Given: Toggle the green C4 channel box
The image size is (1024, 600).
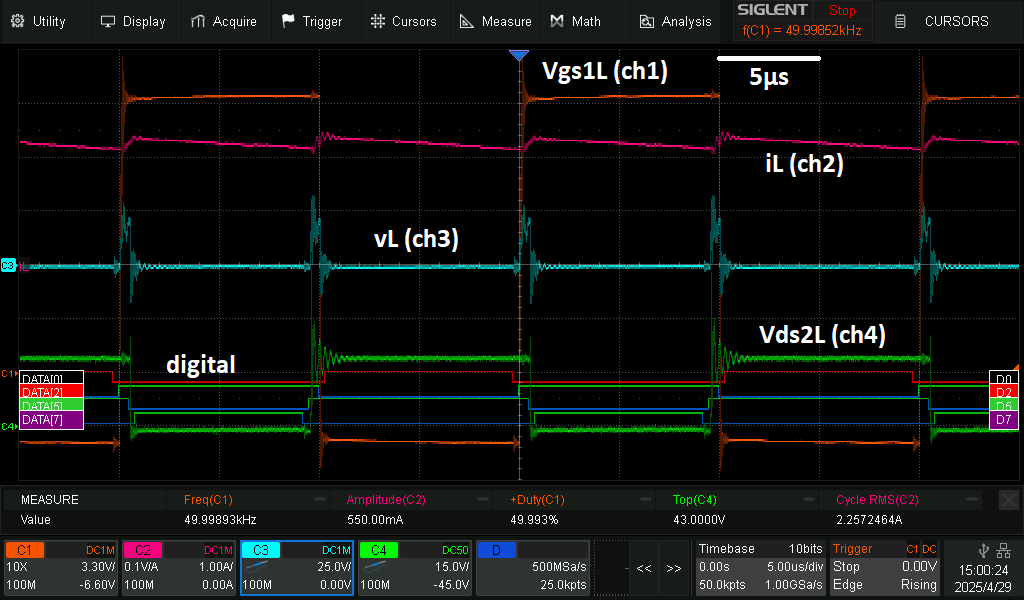Looking at the screenshot, I should (x=414, y=567).
